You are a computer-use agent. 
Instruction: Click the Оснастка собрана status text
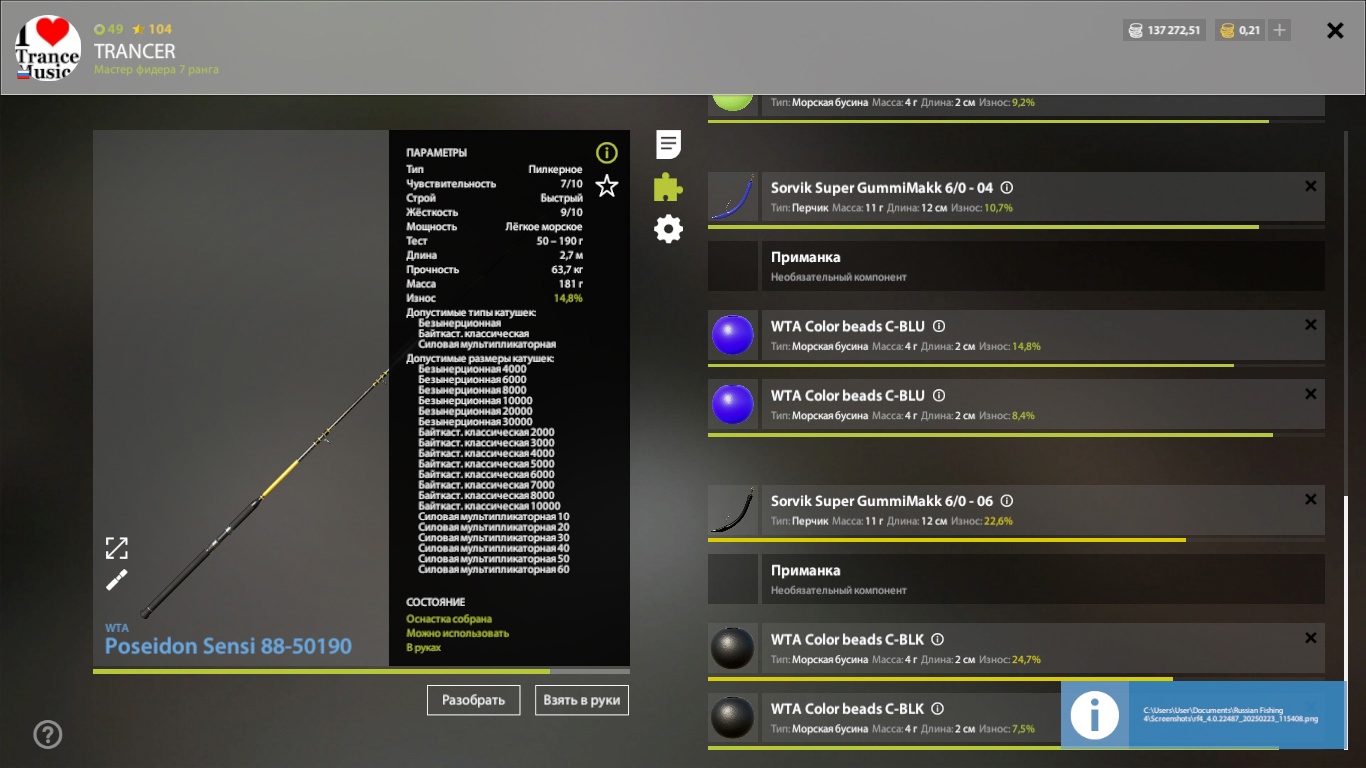pyautogui.click(x=449, y=619)
